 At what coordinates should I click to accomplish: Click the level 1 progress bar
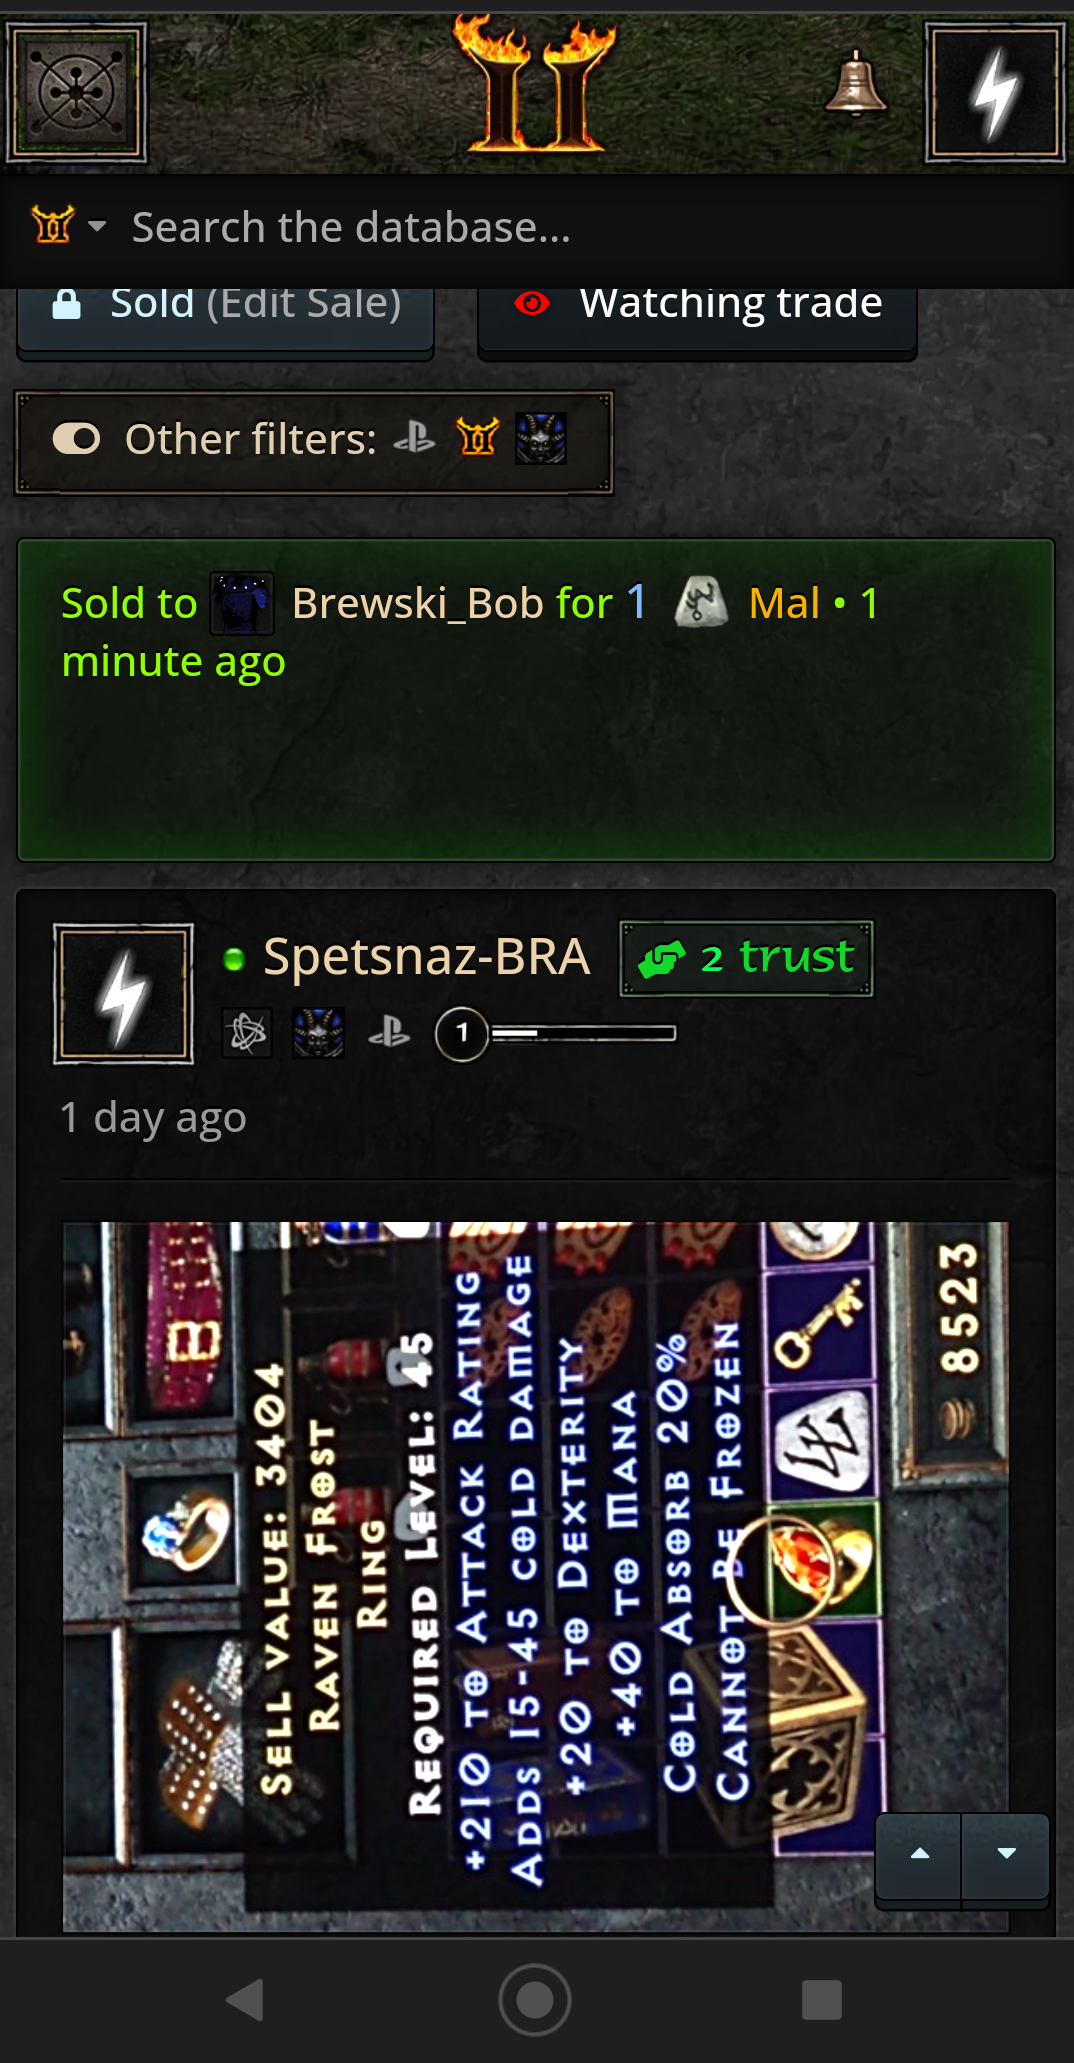[583, 1033]
